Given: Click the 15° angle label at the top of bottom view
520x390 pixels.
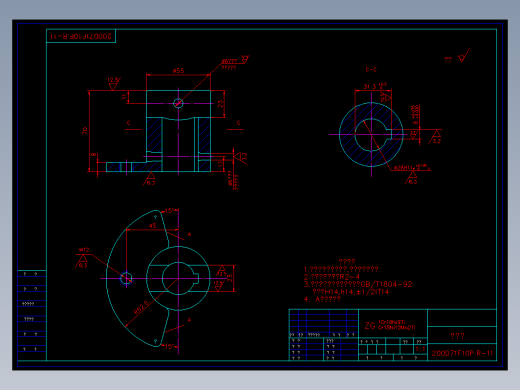Looking at the screenshot, I should coord(170,211).
